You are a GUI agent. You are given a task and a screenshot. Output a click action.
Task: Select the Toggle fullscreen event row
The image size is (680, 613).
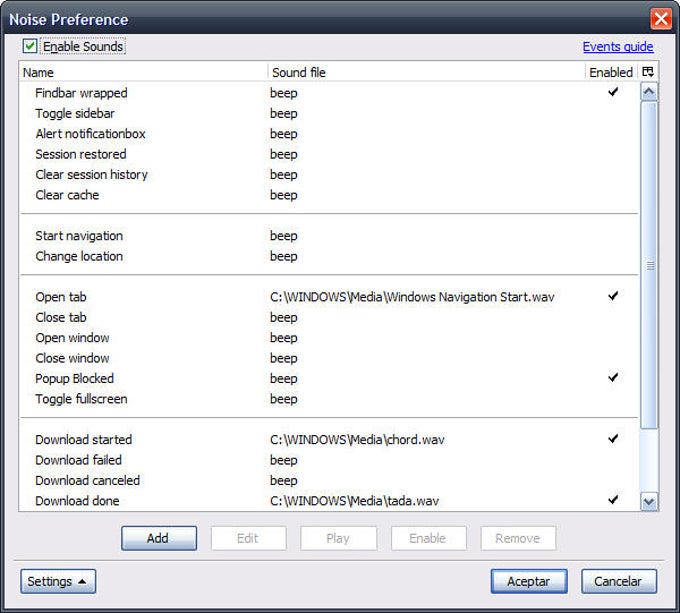point(82,399)
